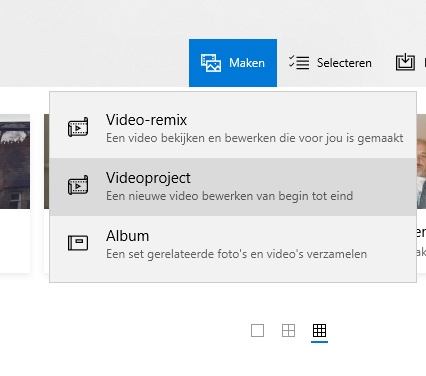
Task: Switch to medium four-tile grid view
Action: [x=288, y=331]
